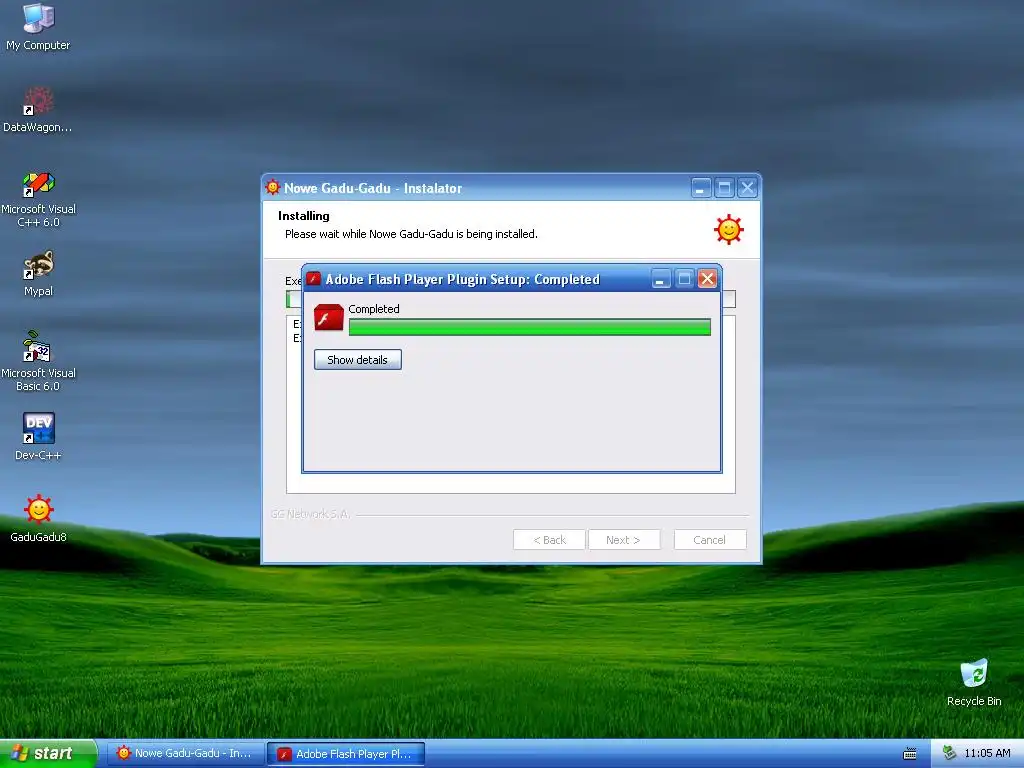Select the Mypal browser shortcut

pyautogui.click(x=38, y=273)
